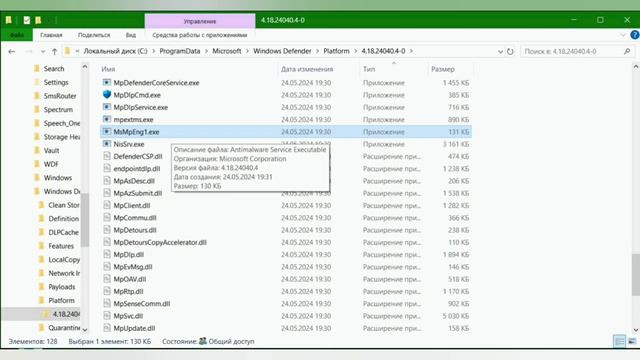Screen dimensions: 640x360
Task: Select MpDlpCmd.exe shield icon
Action: 107,95
